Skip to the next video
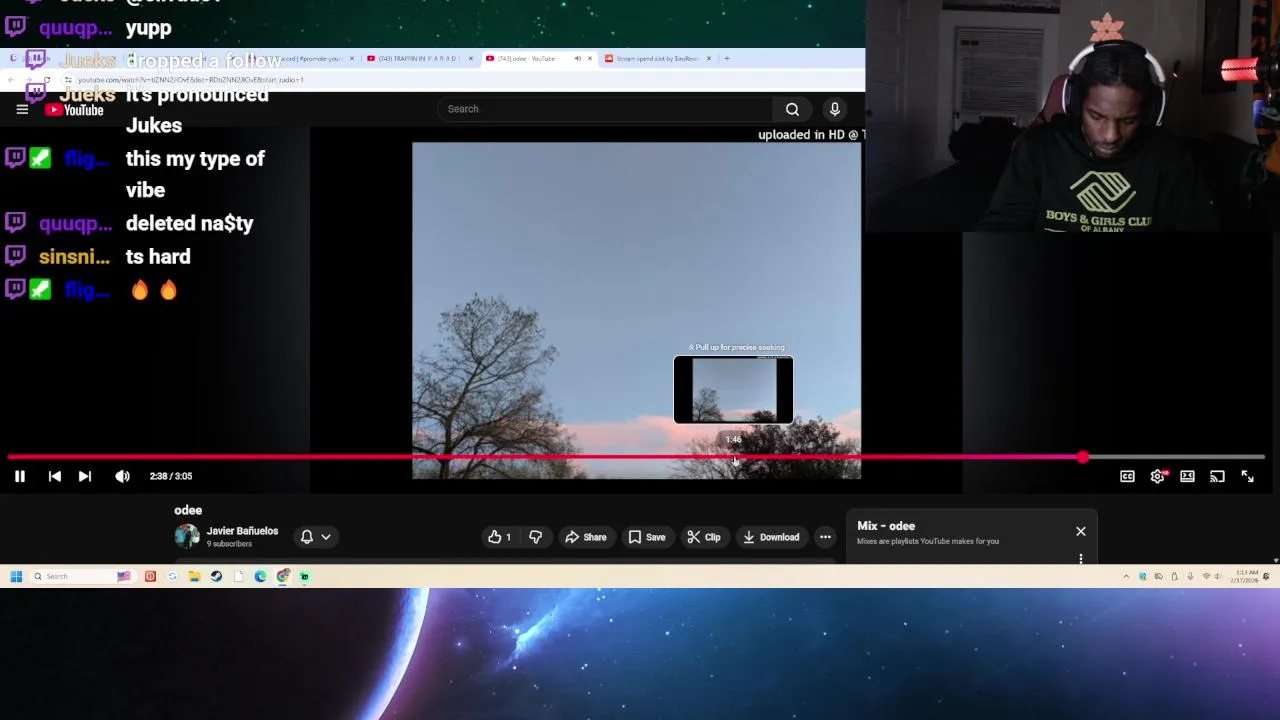Screen dimensions: 1280x720 (85, 476)
